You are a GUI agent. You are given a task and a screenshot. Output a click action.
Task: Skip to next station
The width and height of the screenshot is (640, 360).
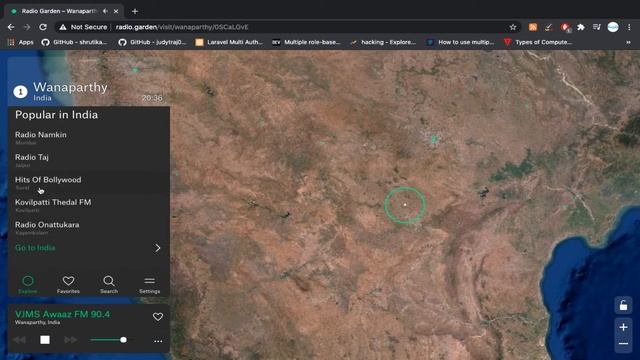[x=70, y=340]
